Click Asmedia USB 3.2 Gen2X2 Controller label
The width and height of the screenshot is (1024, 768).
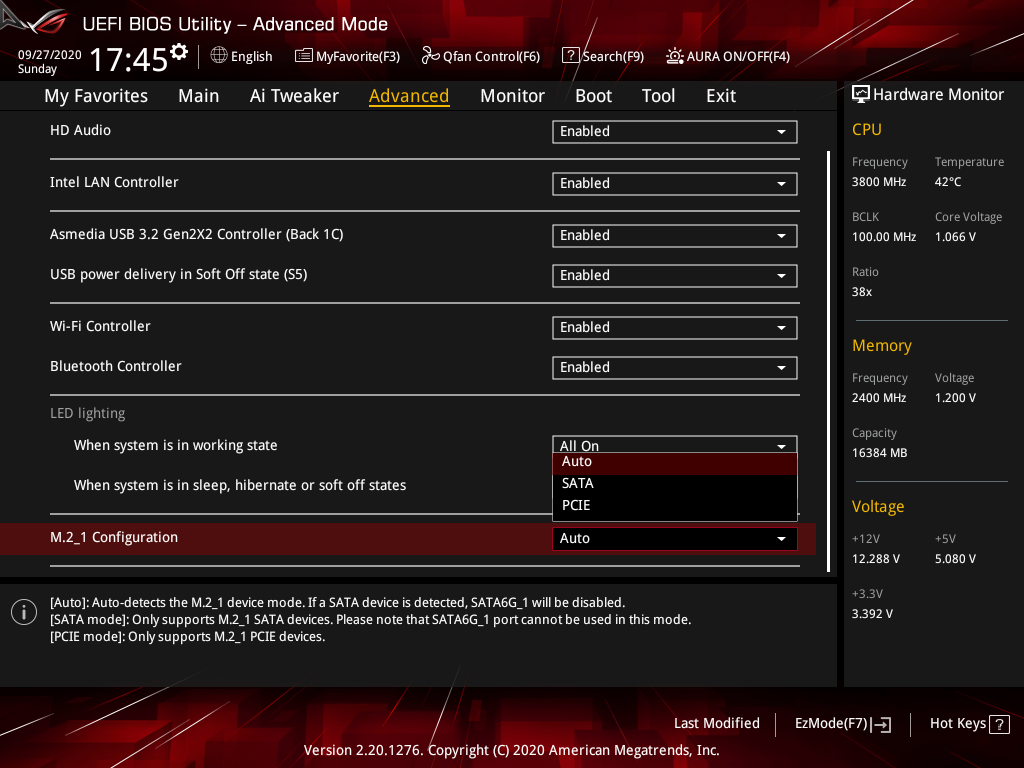point(197,234)
